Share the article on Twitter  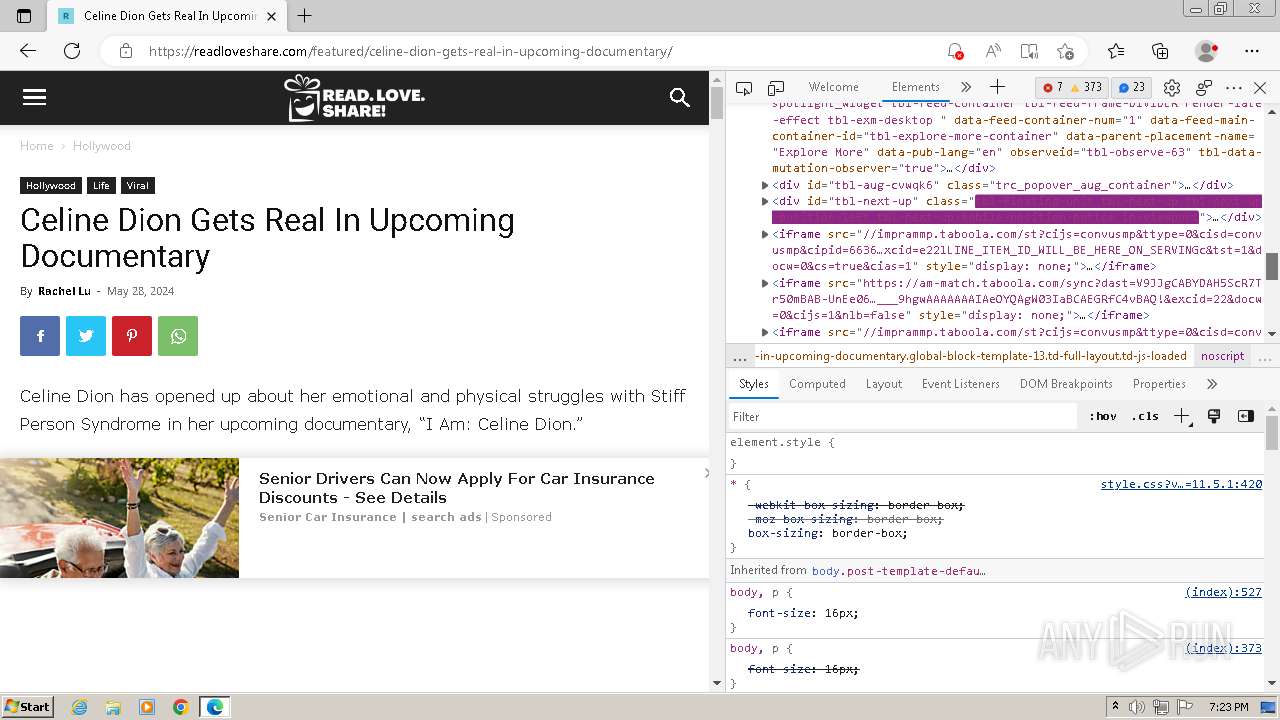point(86,336)
